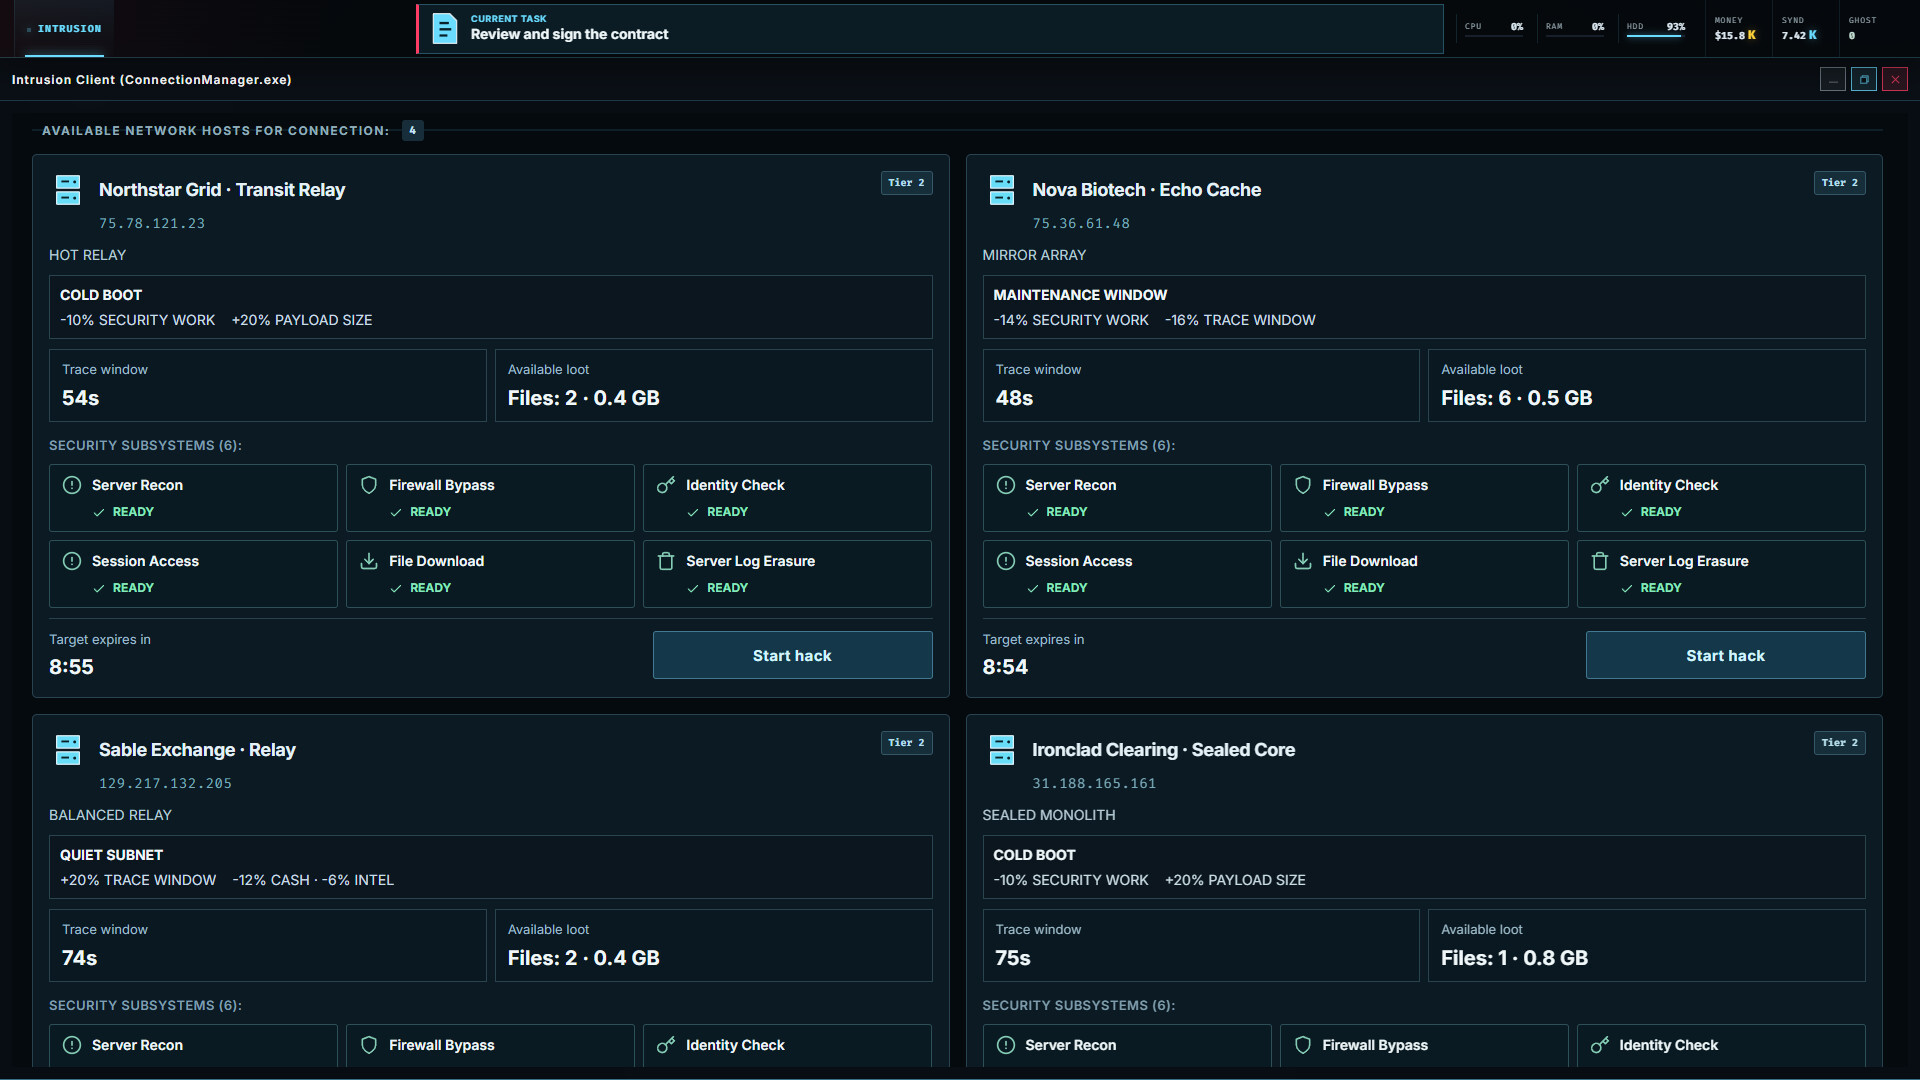This screenshot has width=1920, height=1080.
Task: Click the Ironclad Clearing server icon
Action: tap(1001, 750)
